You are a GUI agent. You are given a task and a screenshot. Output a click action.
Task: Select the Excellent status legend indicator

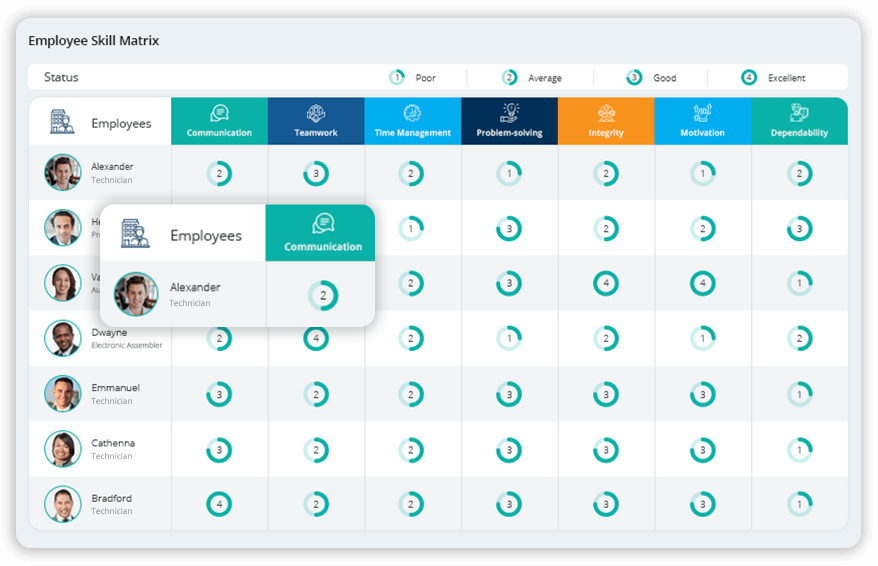[x=749, y=77]
